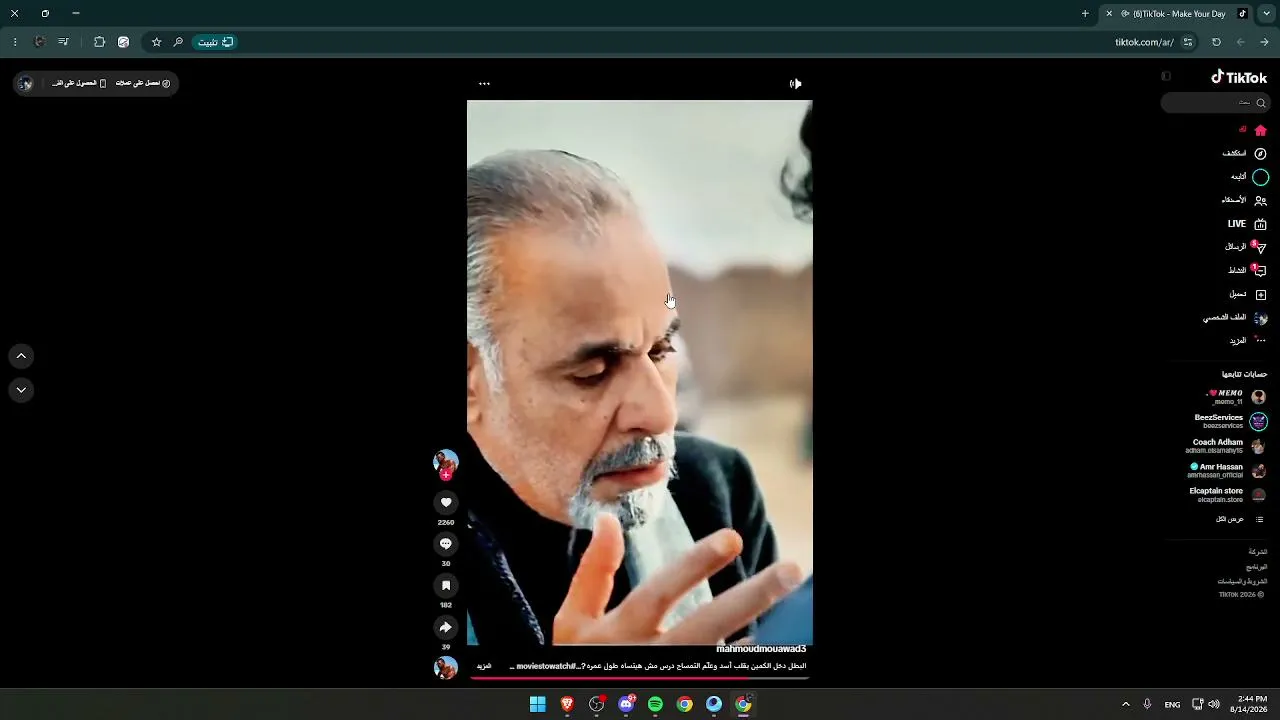
Task: Open the Amr Hassan followed account
Action: (1227, 470)
